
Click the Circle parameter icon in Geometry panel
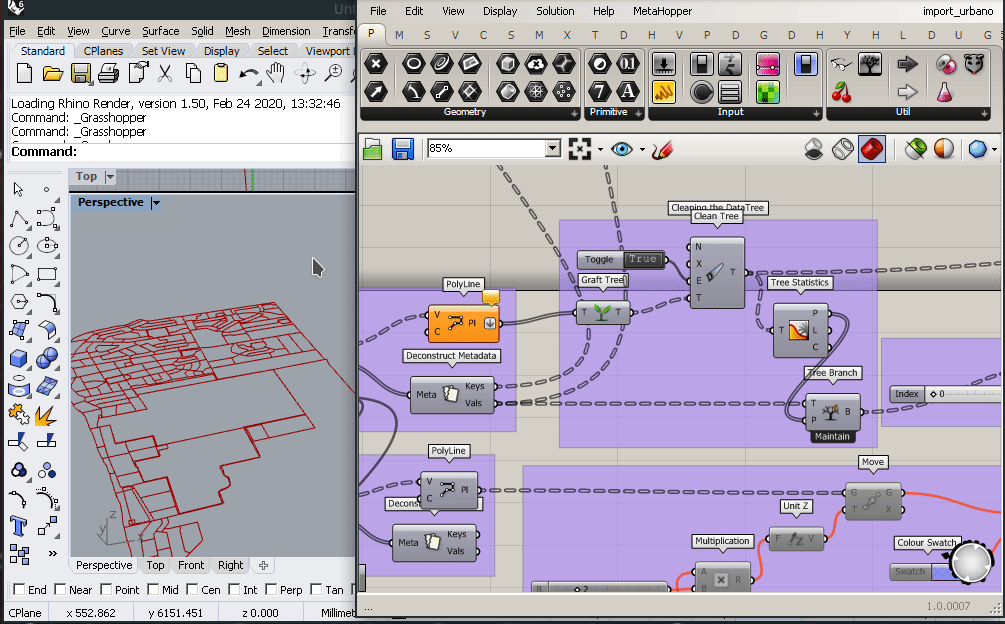[x=413, y=63]
